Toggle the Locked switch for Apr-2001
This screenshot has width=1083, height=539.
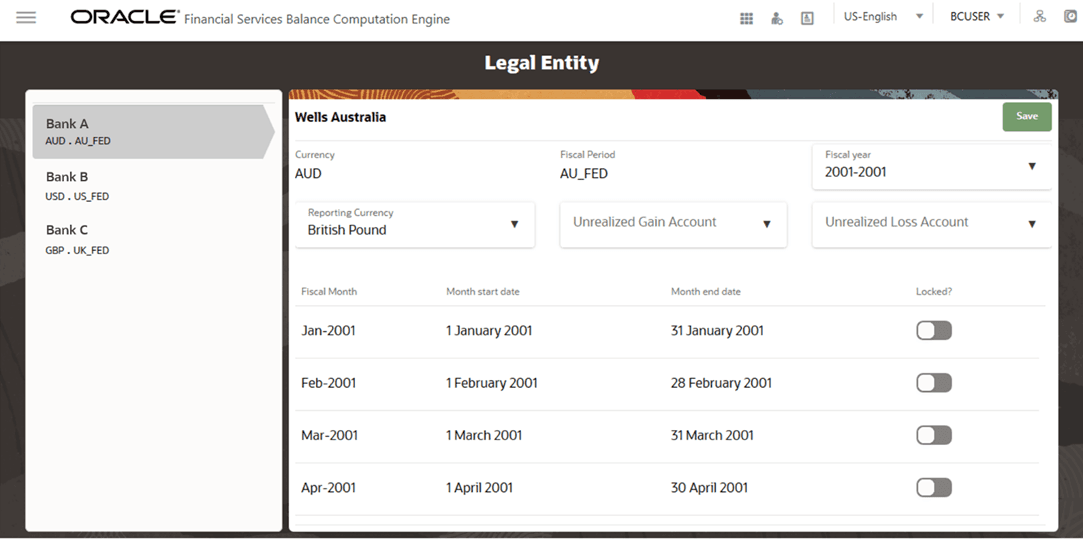pyautogui.click(x=934, y=488)
